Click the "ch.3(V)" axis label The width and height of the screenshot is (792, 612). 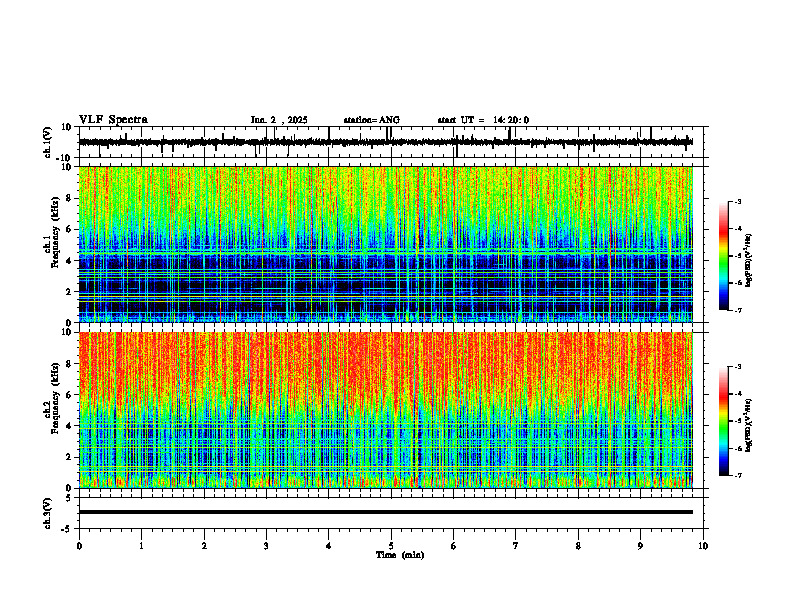pos(48,513)
